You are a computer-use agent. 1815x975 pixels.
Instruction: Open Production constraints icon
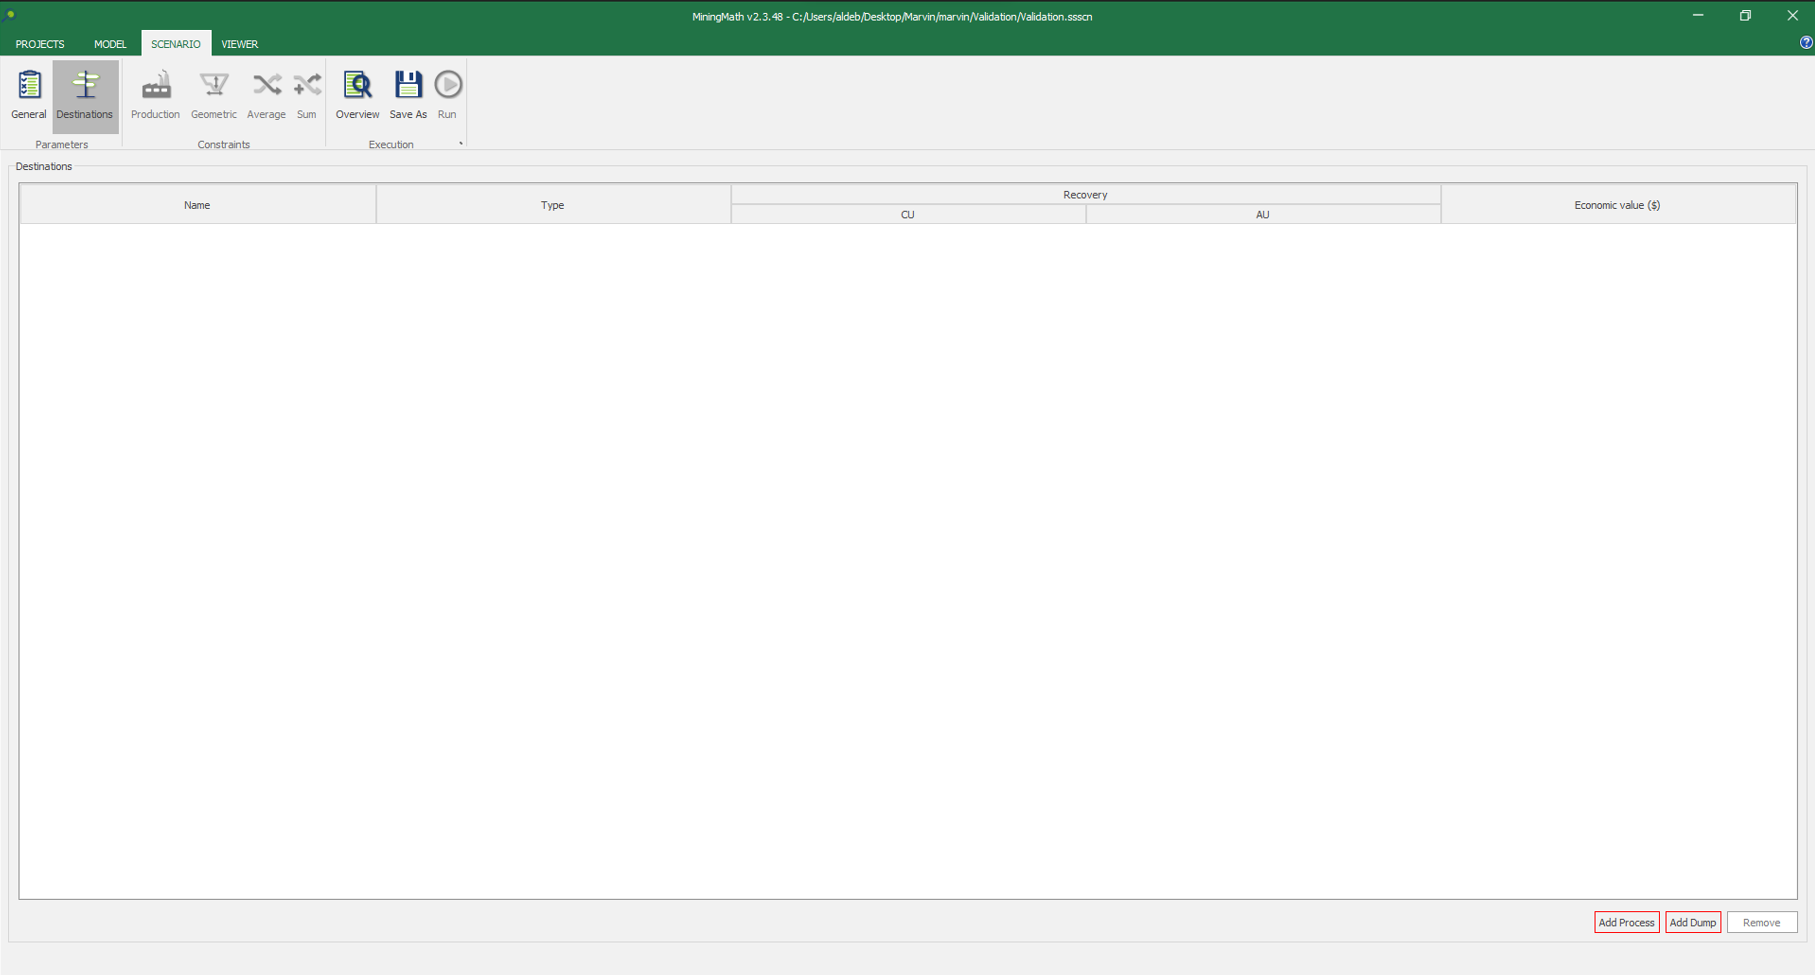point(155,95)
